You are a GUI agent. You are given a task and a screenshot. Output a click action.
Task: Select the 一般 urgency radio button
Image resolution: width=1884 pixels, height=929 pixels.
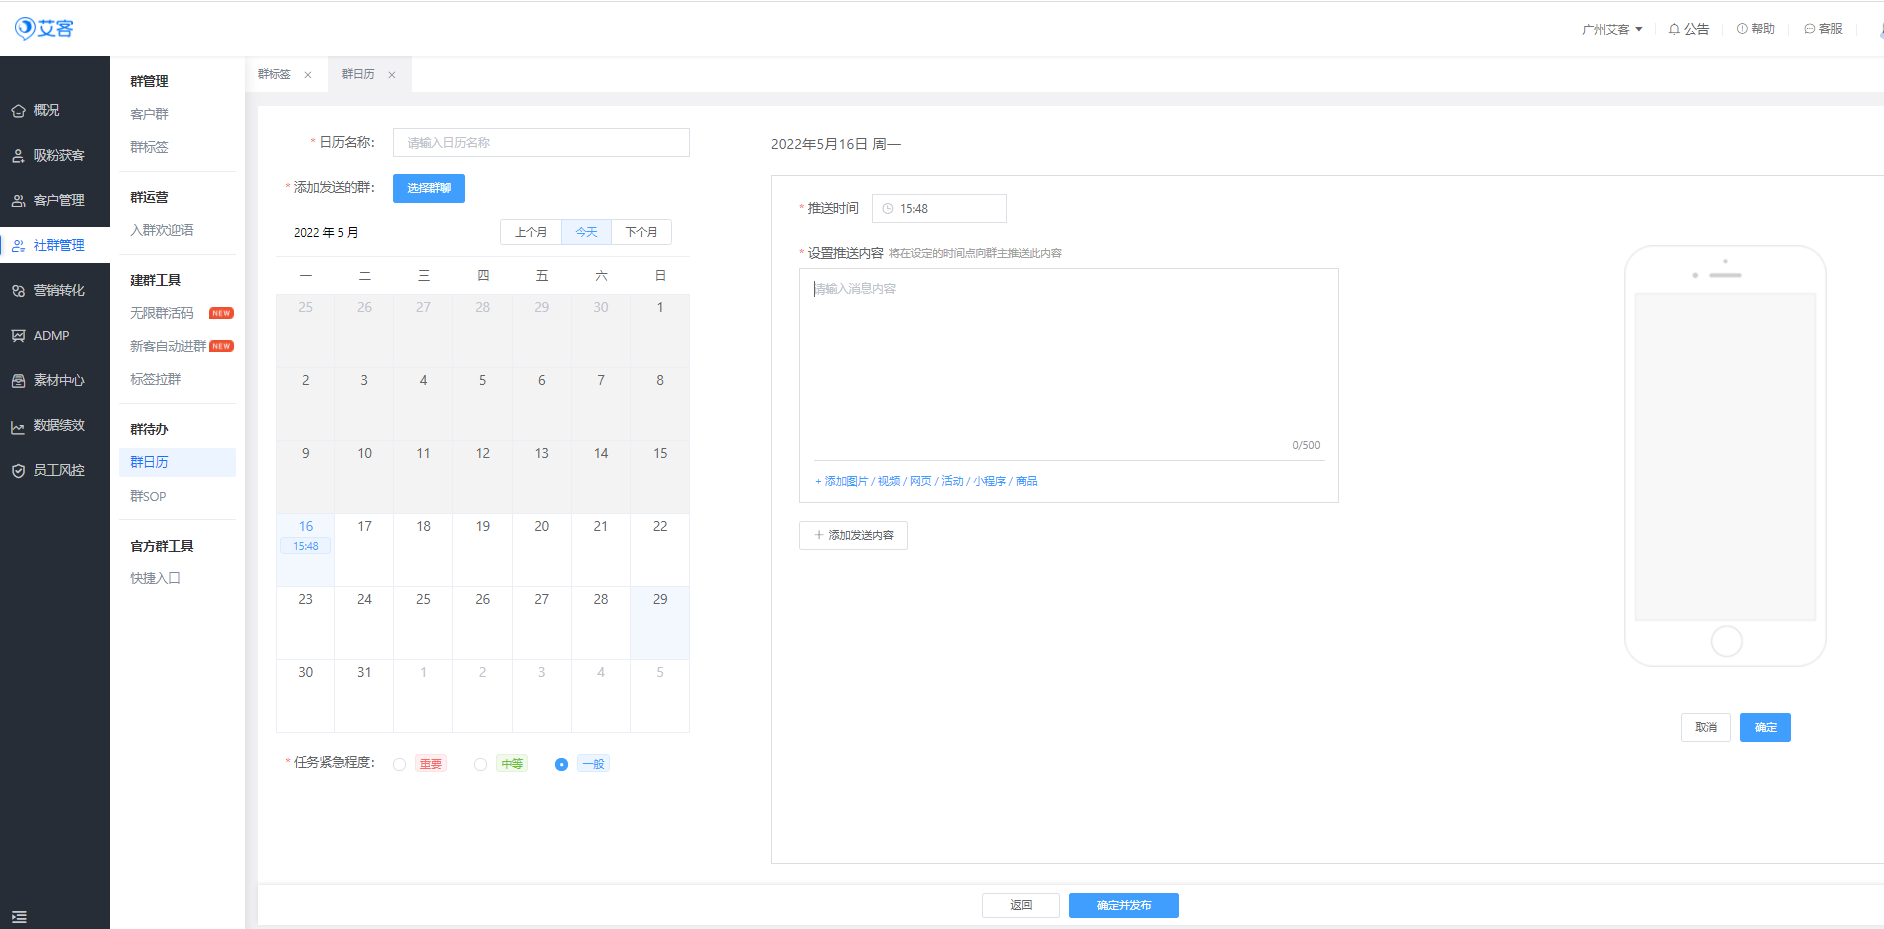pos(561,764)
